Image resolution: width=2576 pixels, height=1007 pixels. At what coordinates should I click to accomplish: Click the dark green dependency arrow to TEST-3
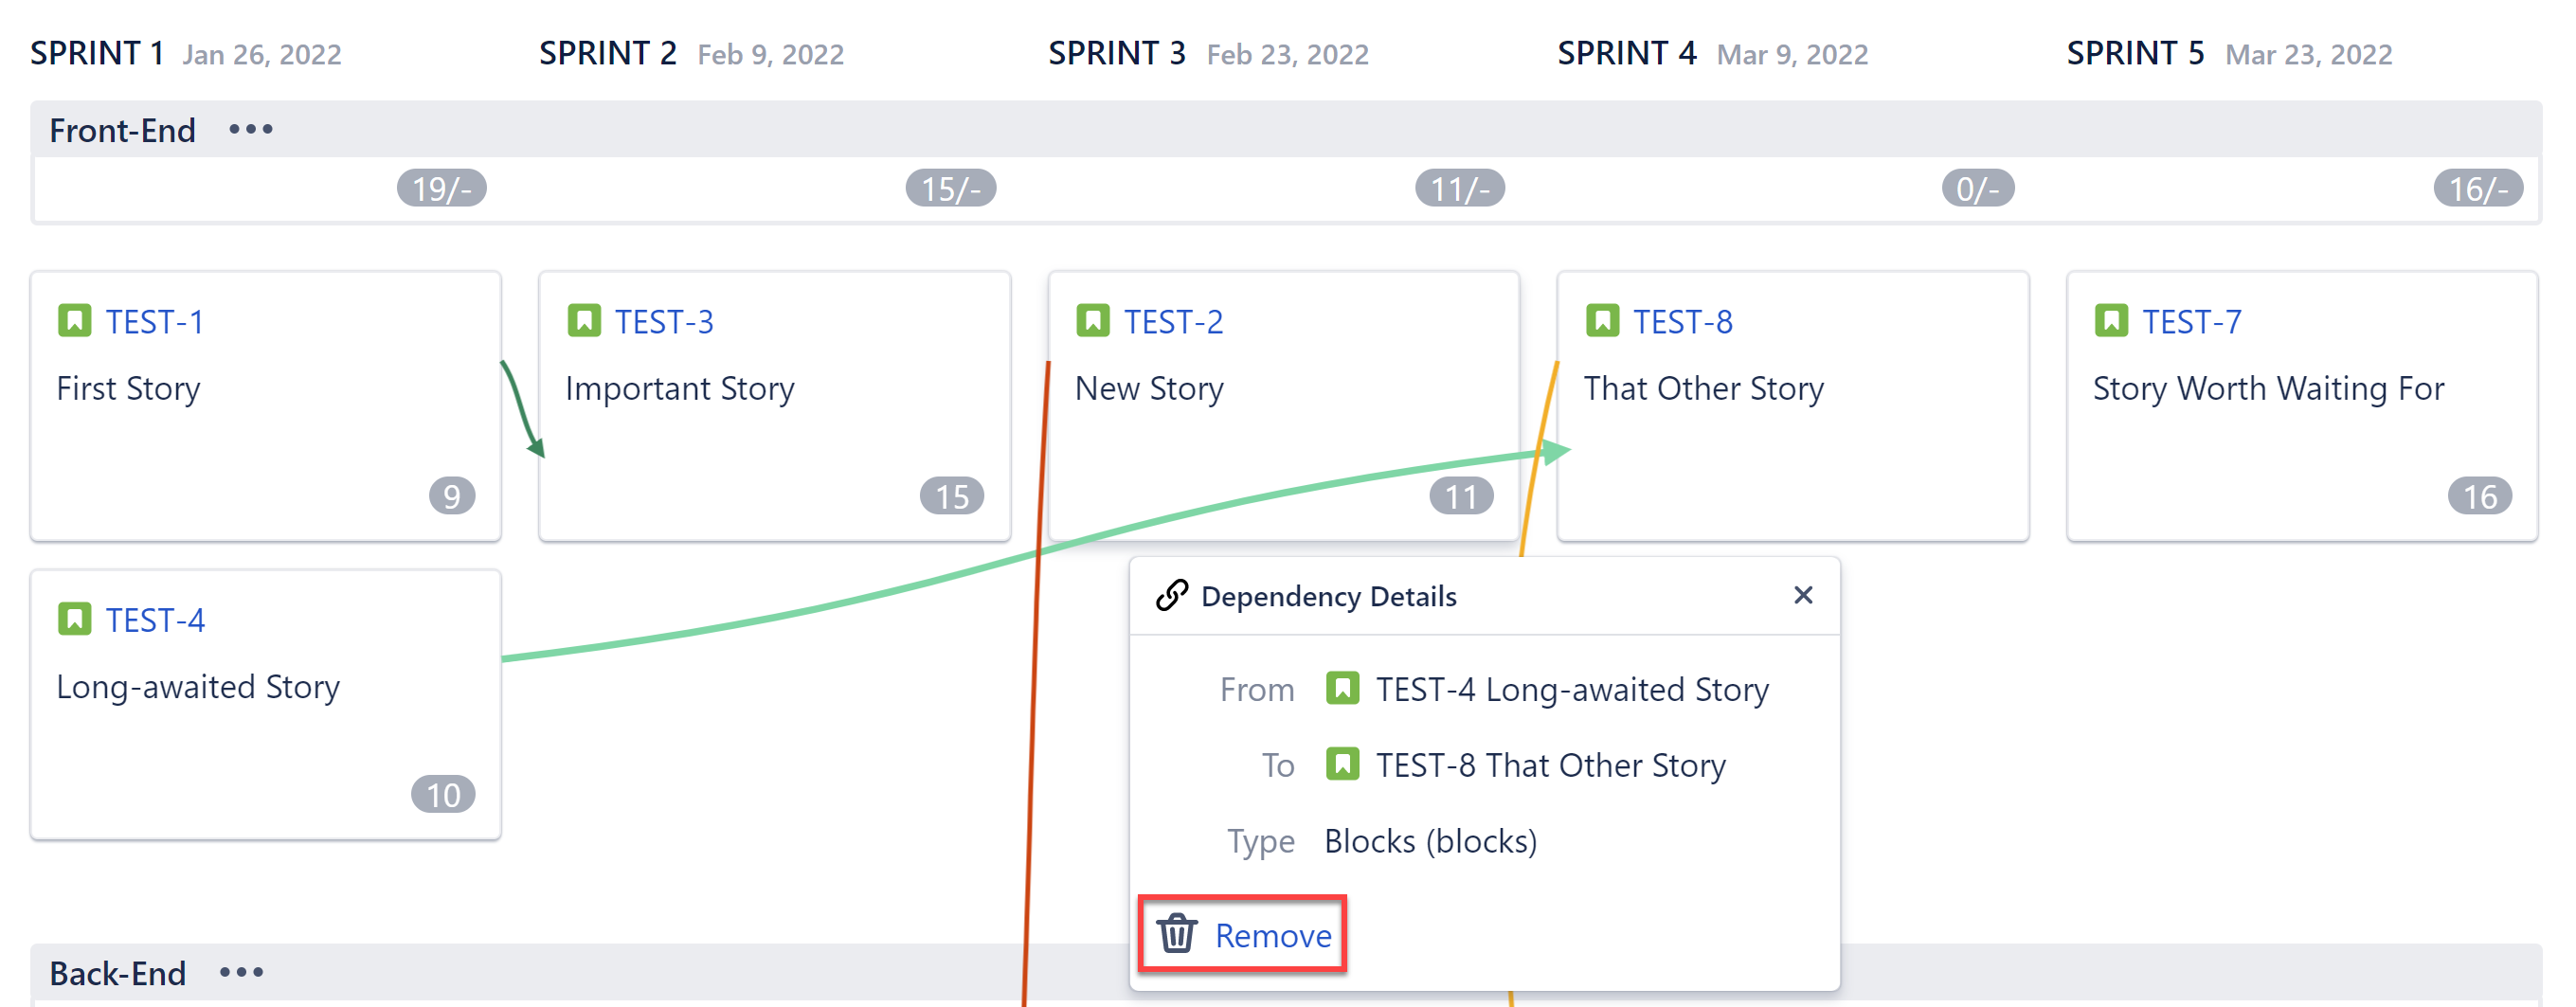click(521, 408)
